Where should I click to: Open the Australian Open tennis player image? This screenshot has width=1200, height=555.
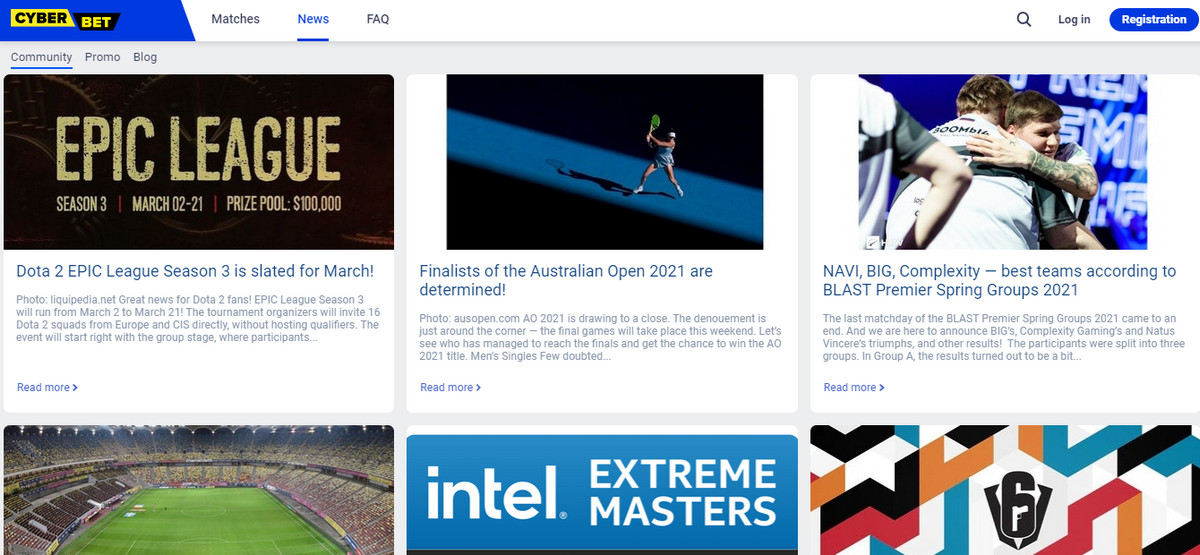604,162
